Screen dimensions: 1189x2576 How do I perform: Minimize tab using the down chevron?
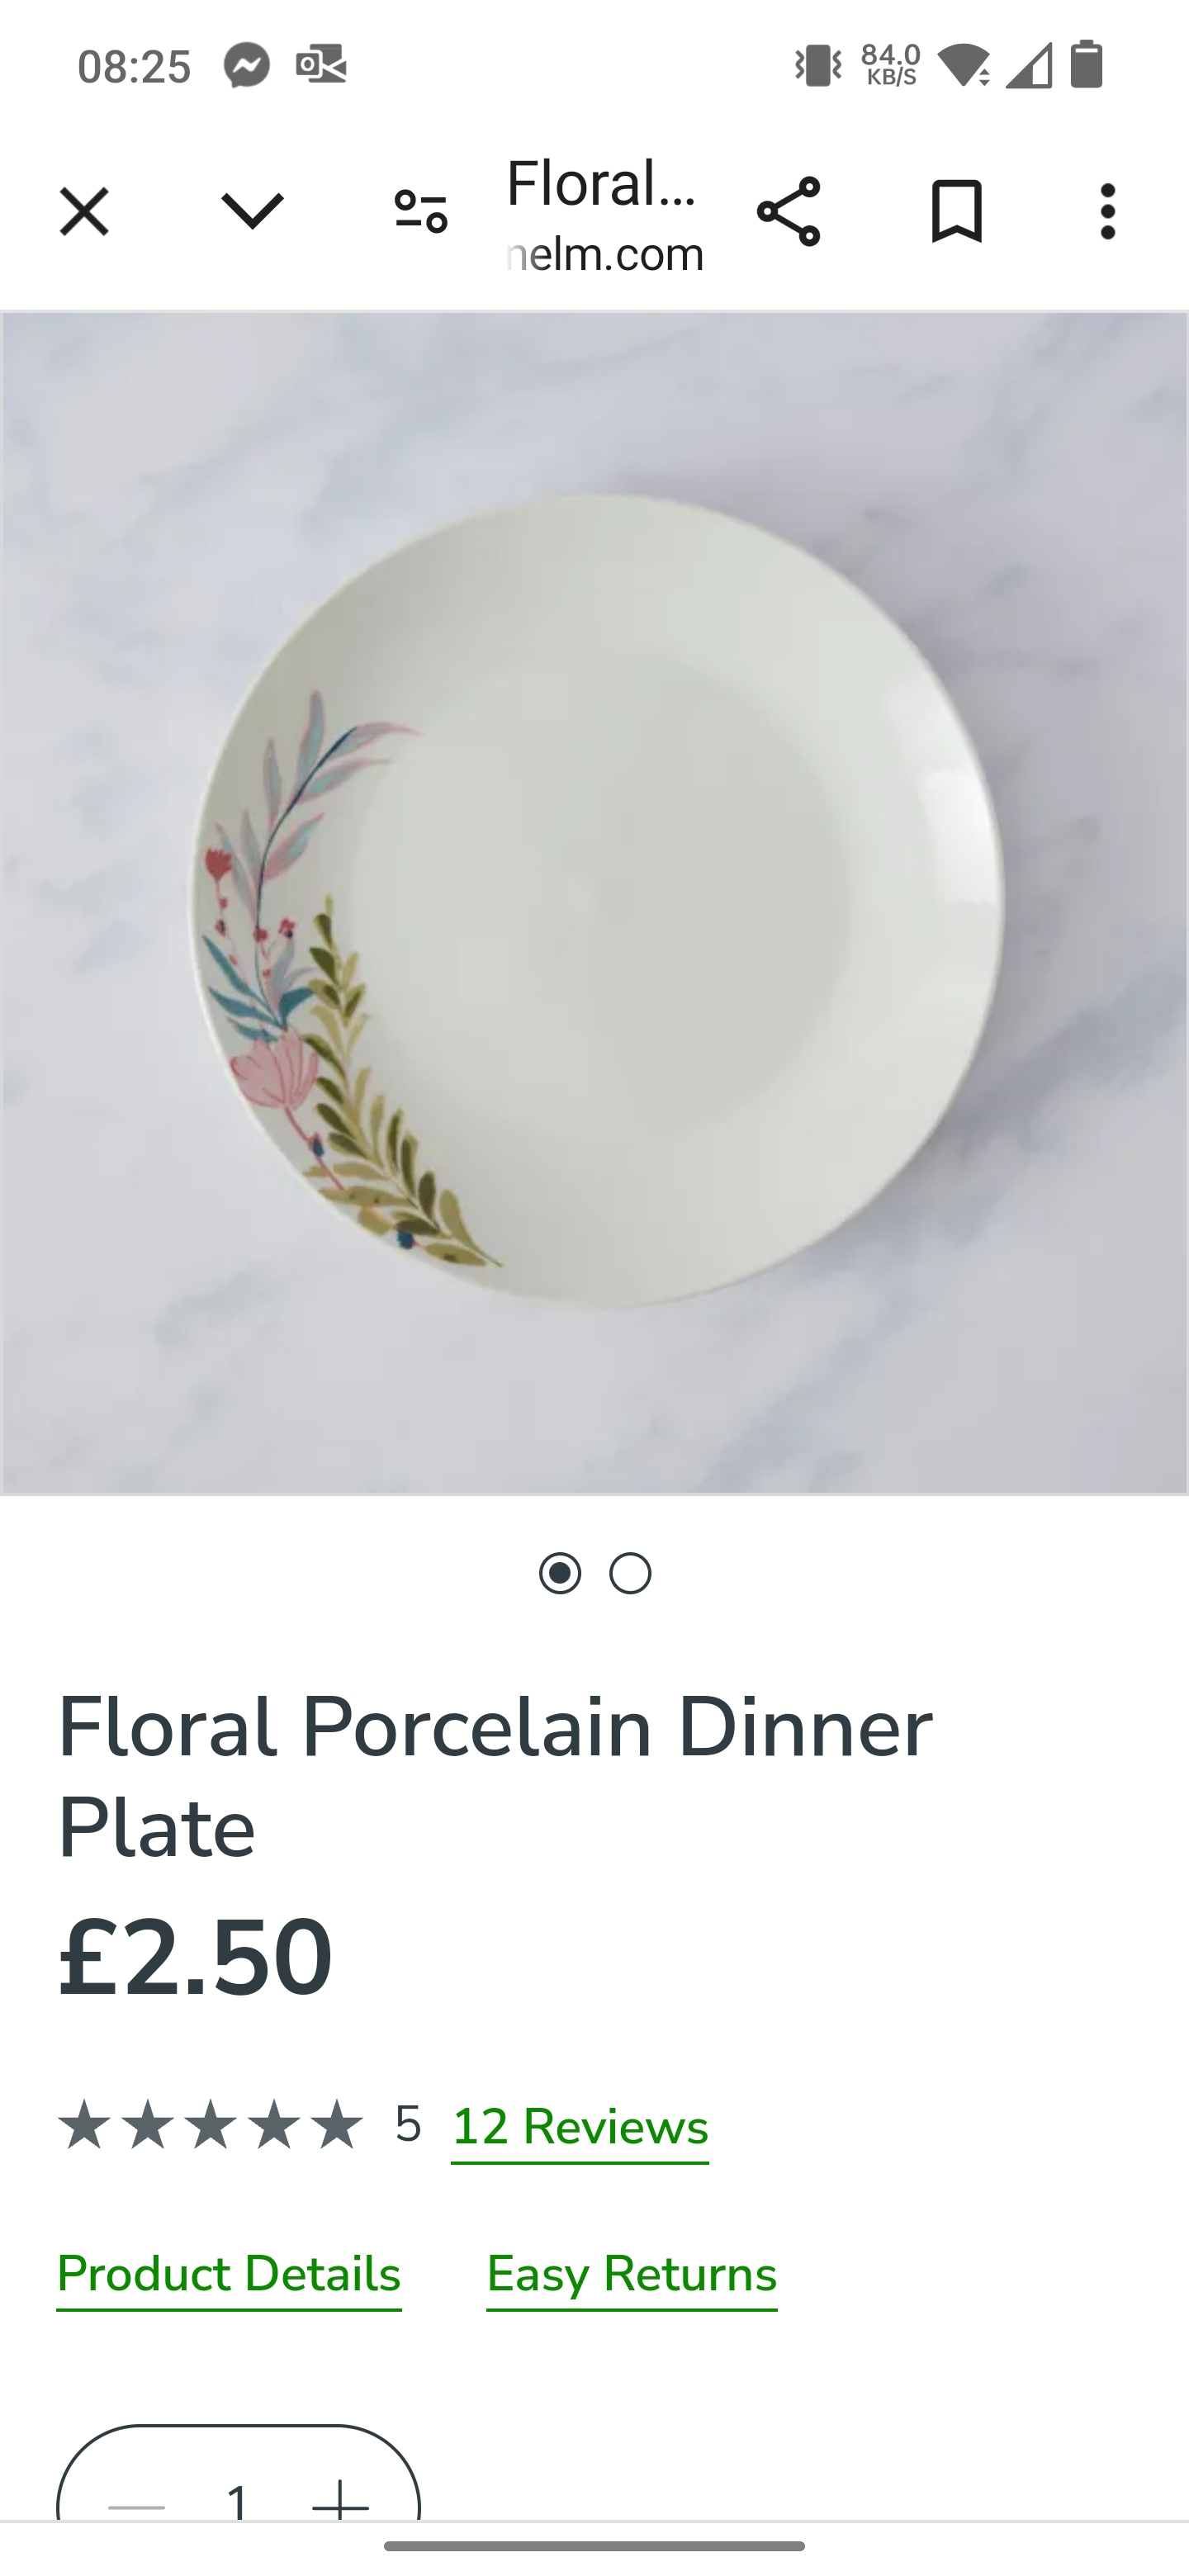point(252,211)
